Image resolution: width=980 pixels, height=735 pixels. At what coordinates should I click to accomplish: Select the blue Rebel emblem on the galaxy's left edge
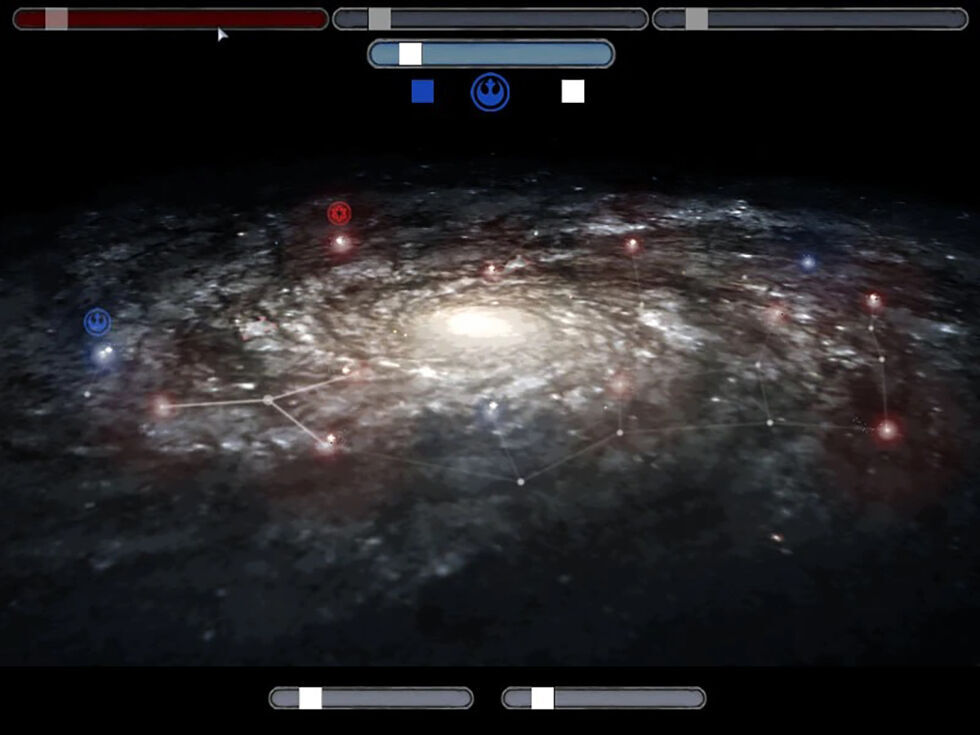(97, 322)
